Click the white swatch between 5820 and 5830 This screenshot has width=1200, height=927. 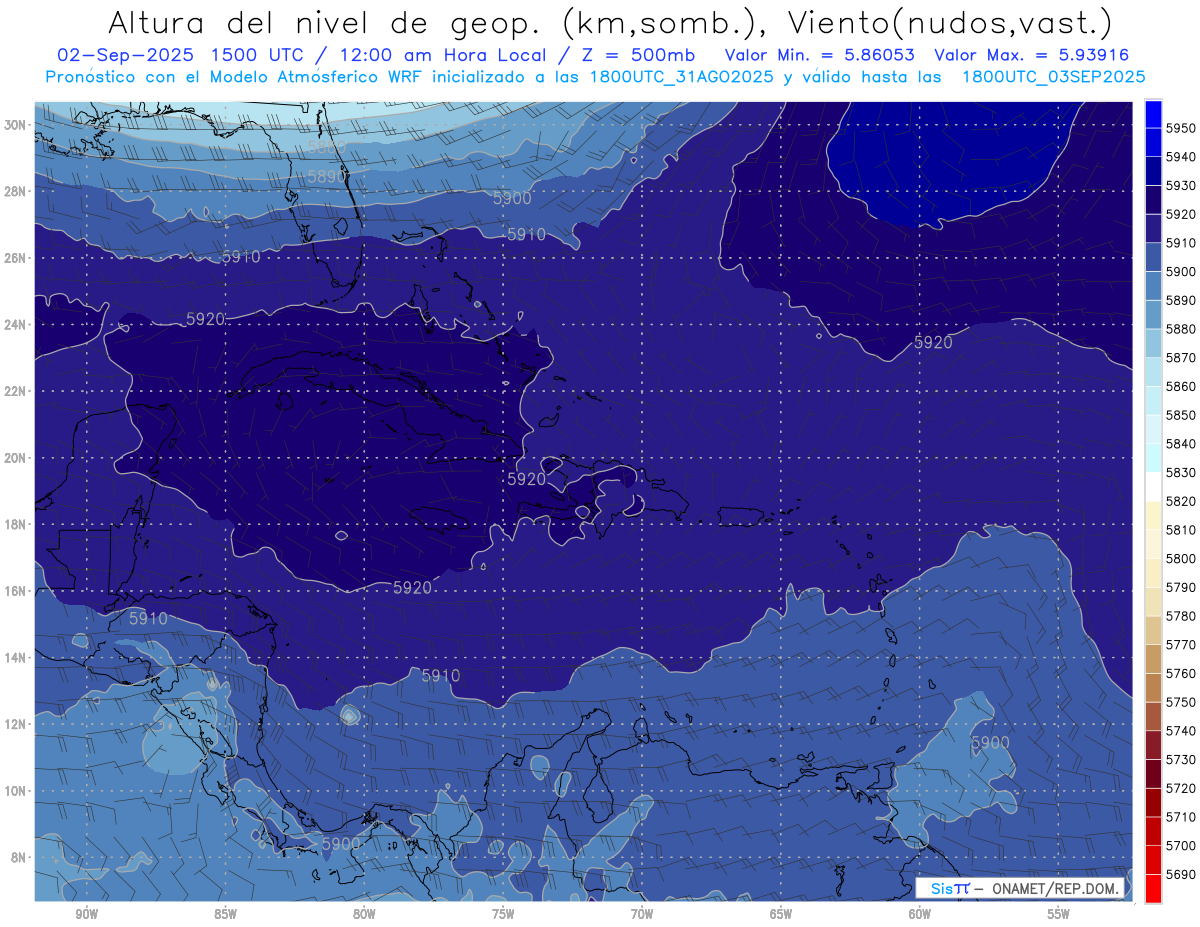[x=1153, y=487]
